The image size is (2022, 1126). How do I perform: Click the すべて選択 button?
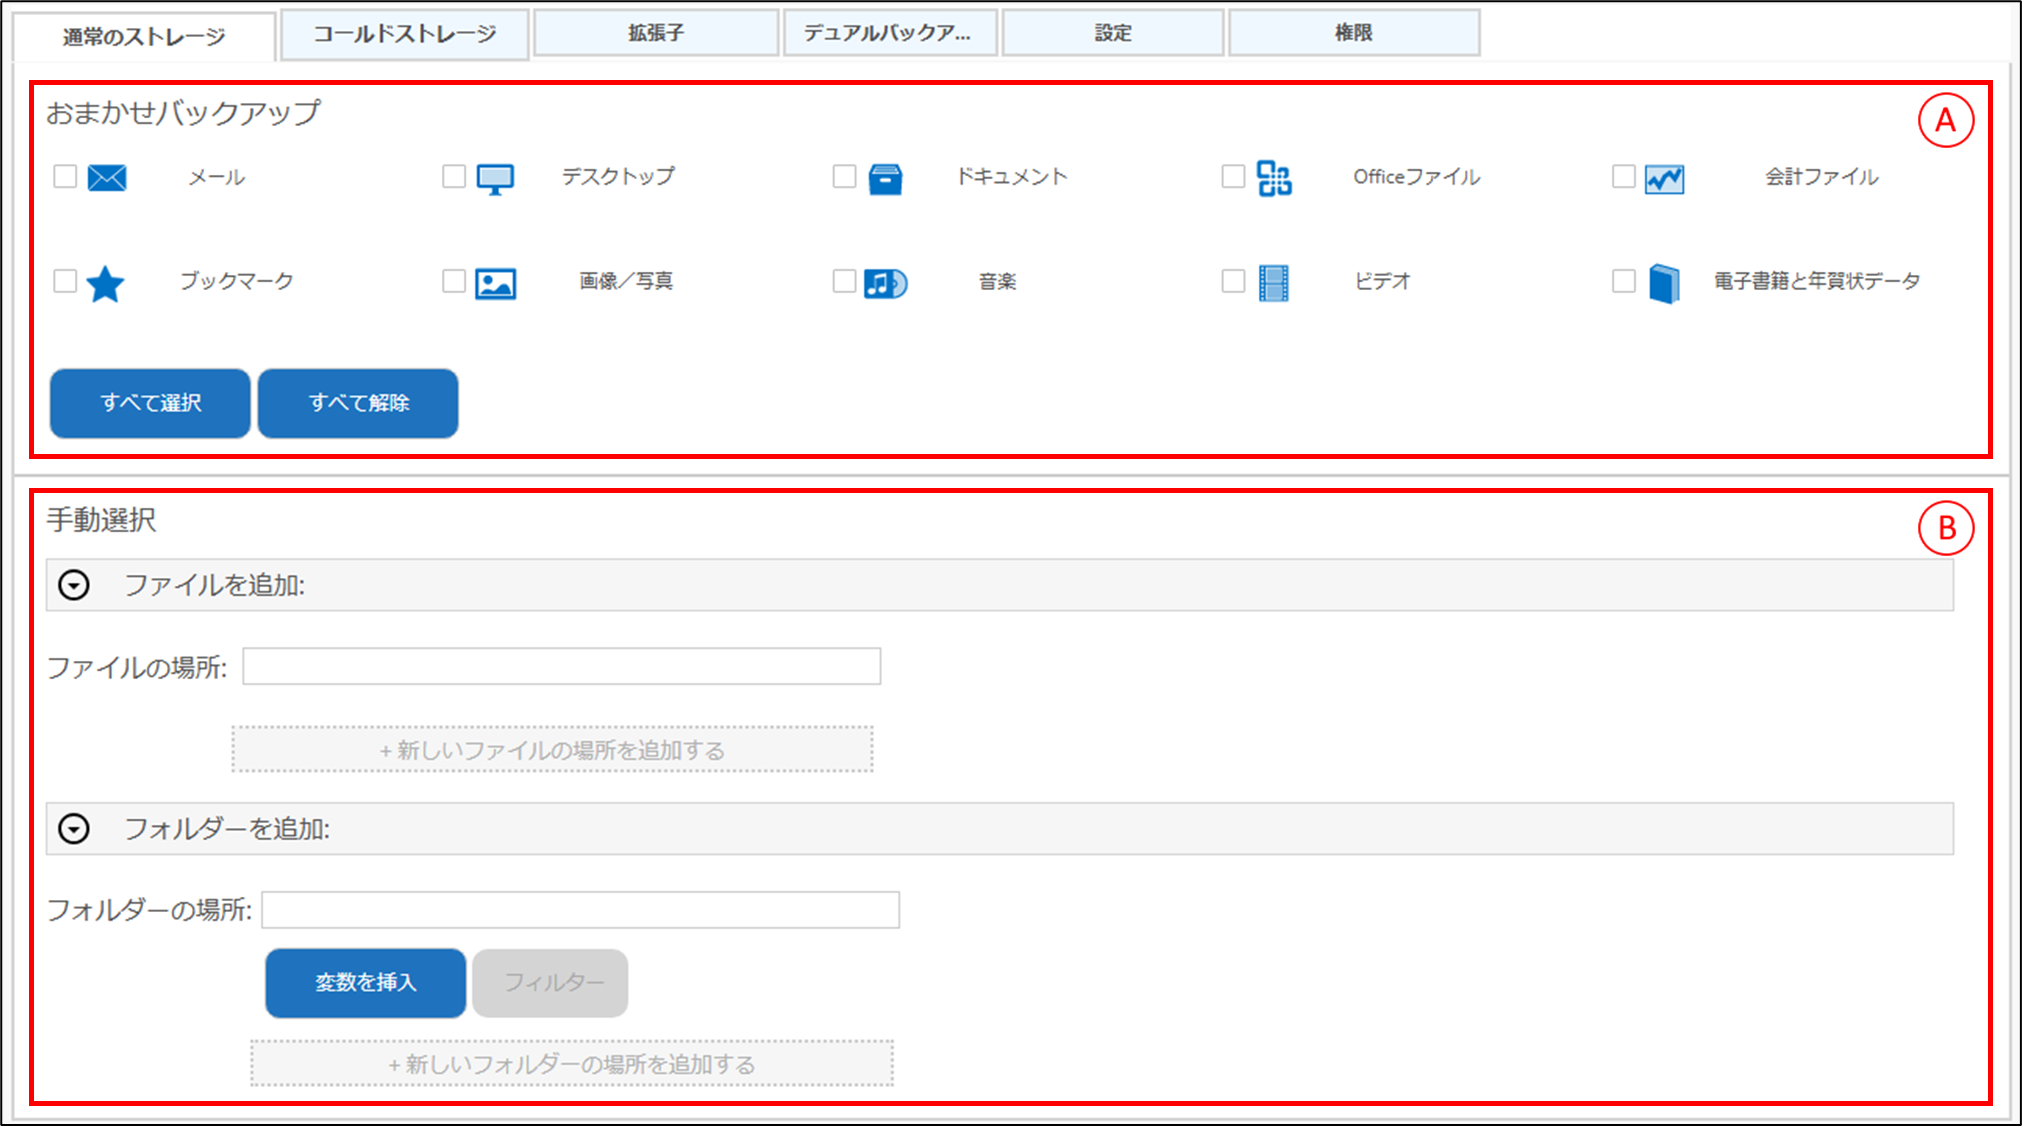point(150,403)
